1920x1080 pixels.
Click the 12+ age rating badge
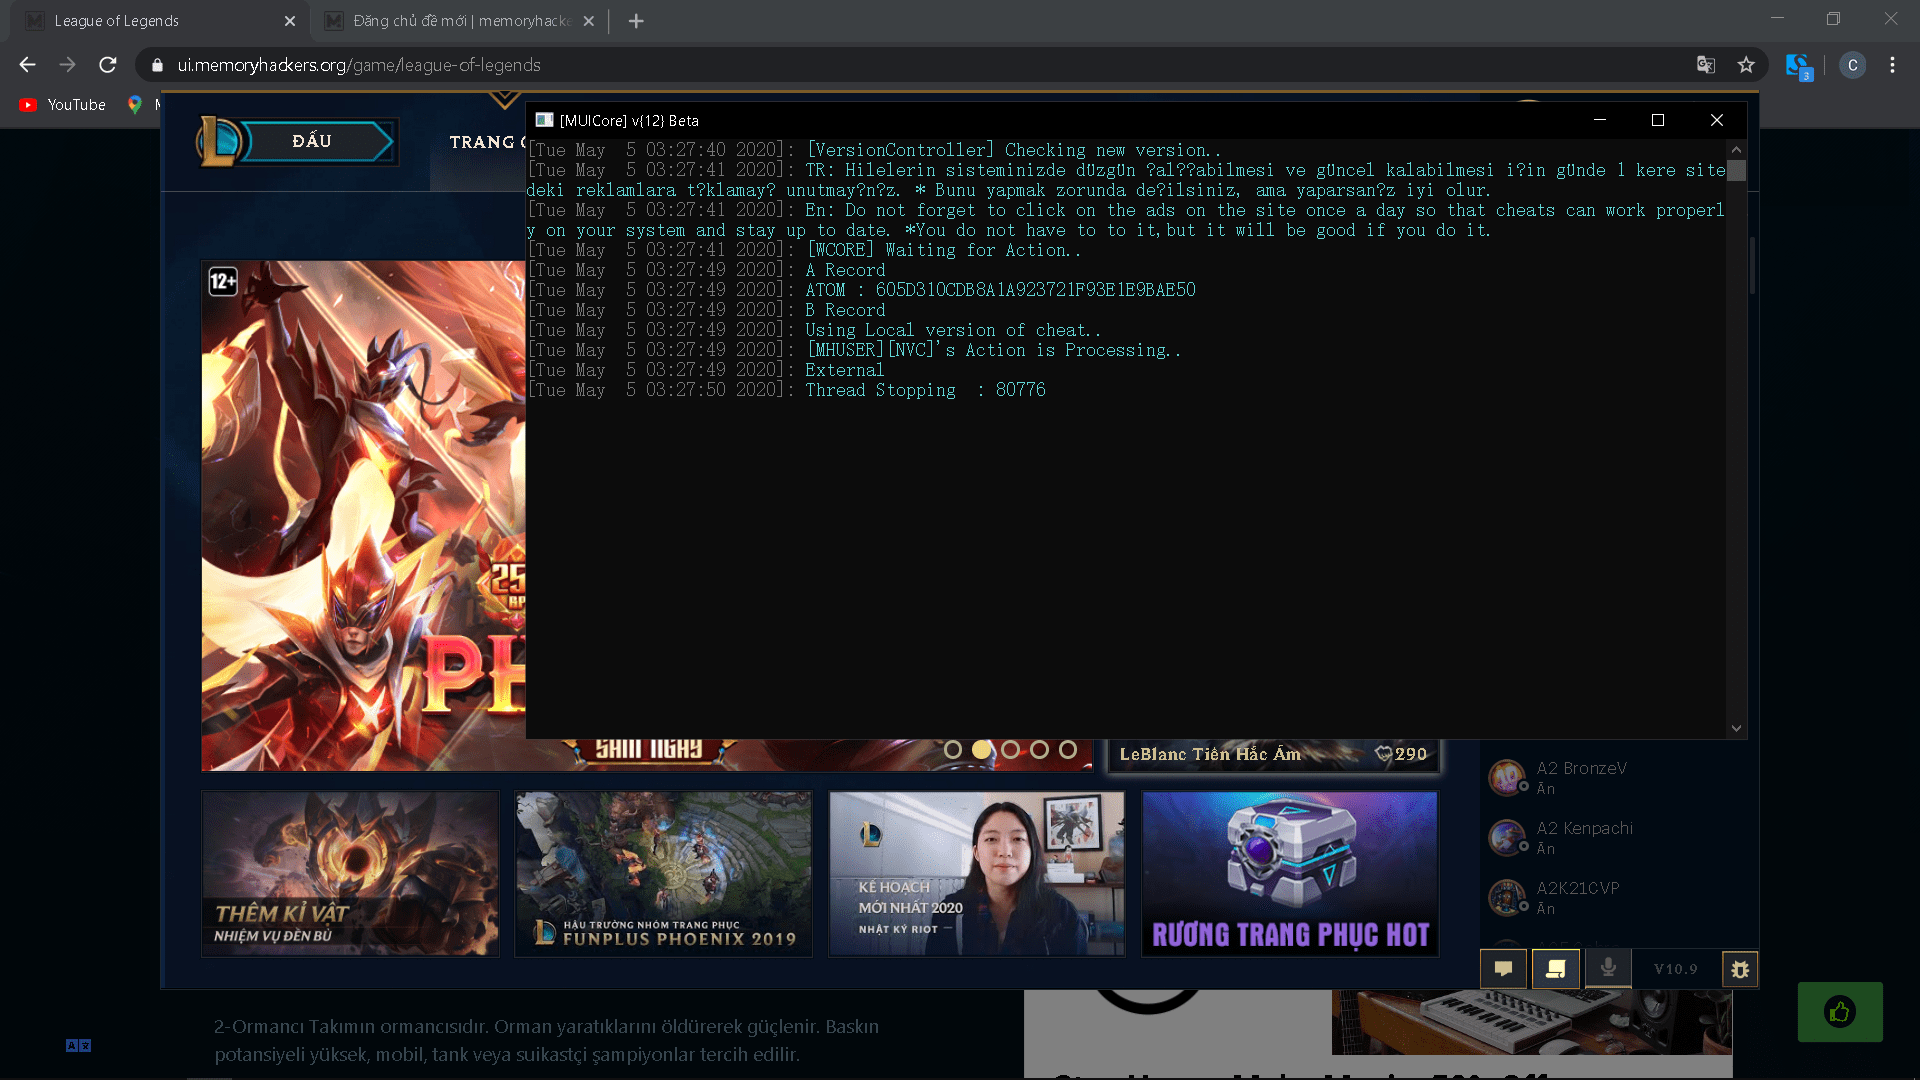pyautogui.click(x=223, y=281)
